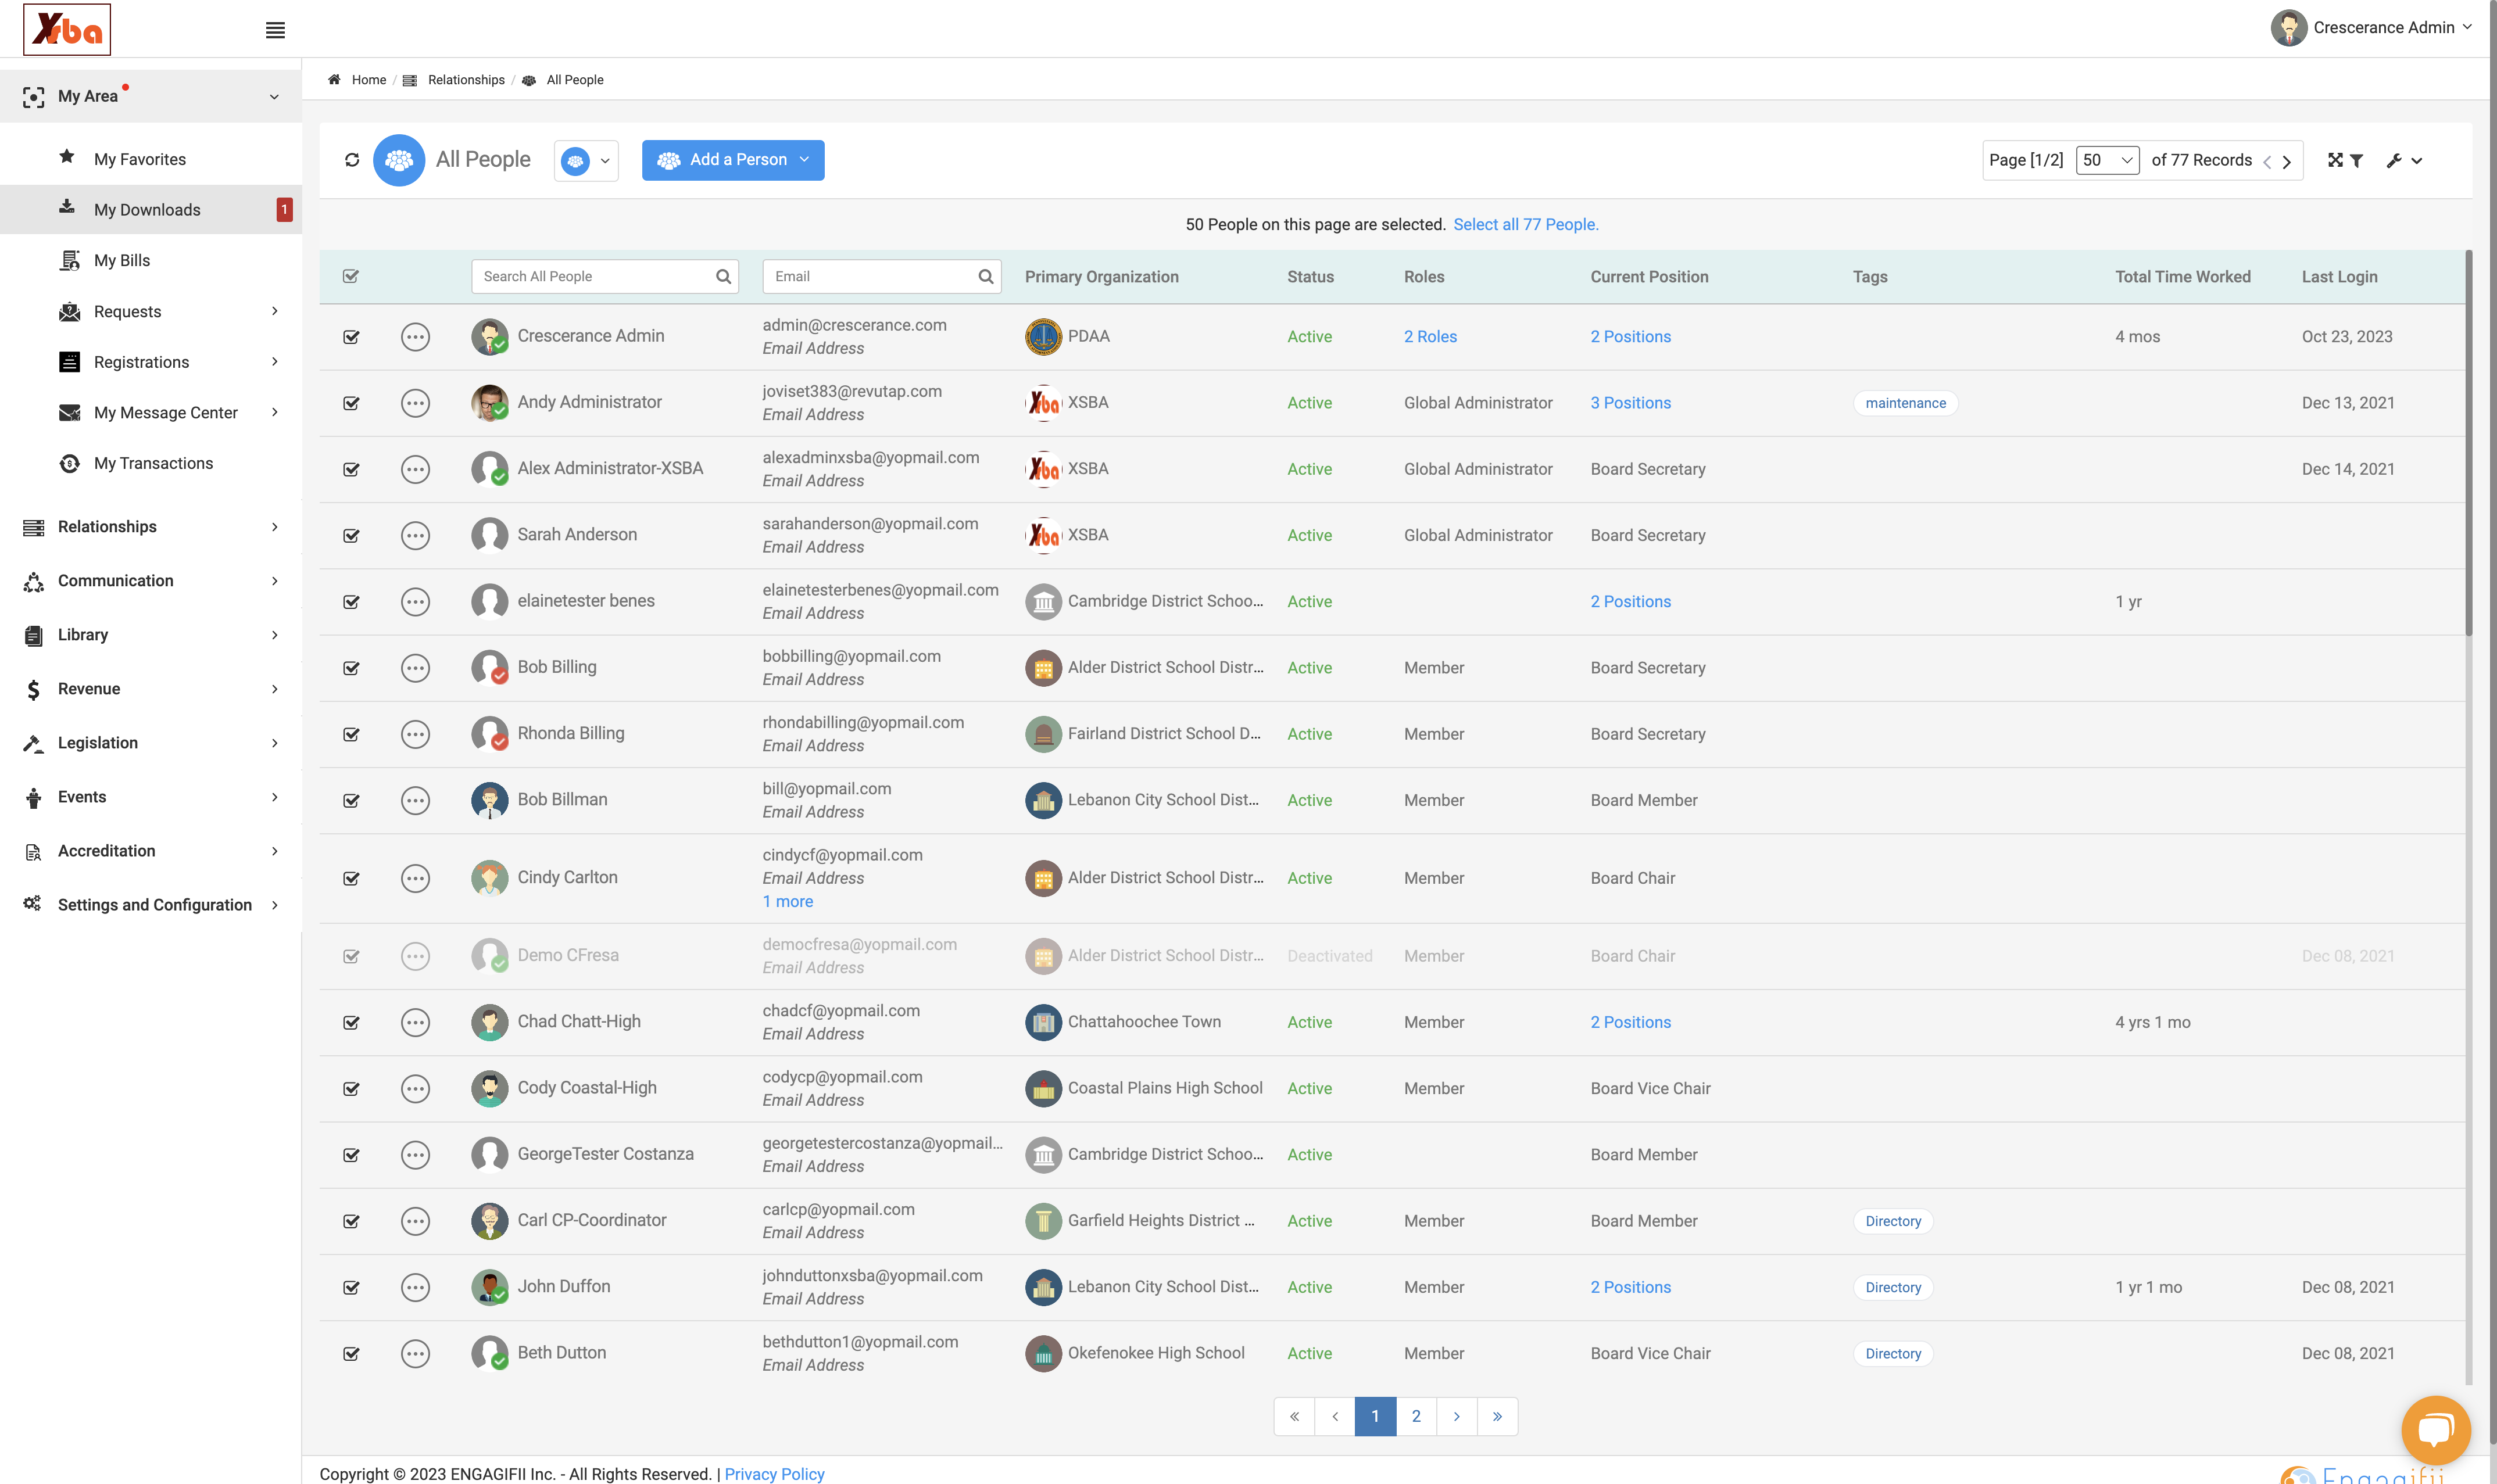
Task: Click the 1 more link under Cindy Carlton
Action: (788, 901)
